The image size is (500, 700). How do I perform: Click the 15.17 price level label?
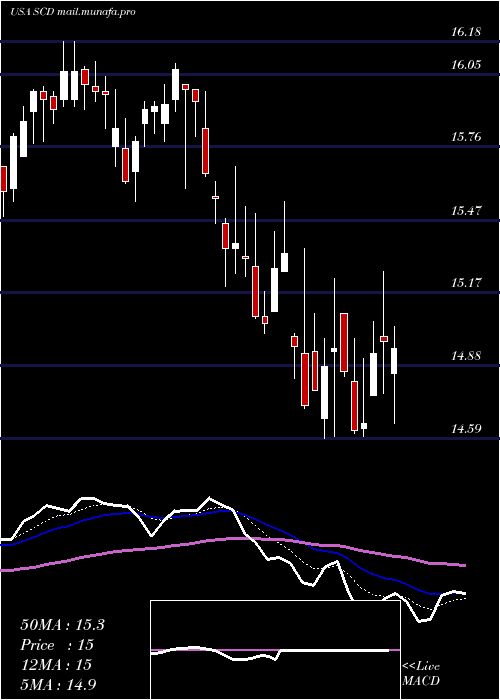tap(466, 283)
